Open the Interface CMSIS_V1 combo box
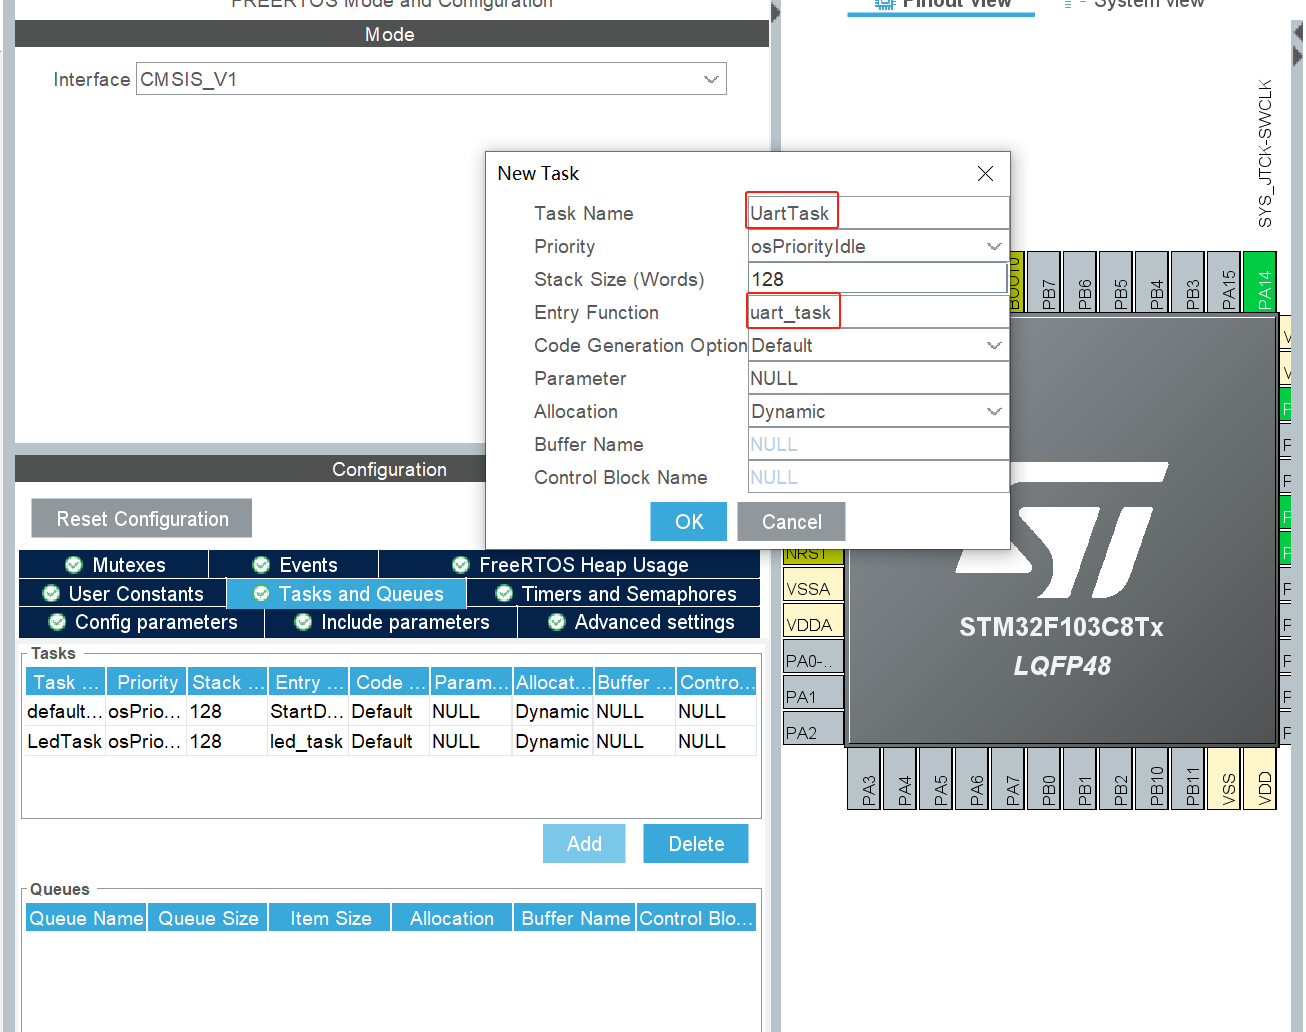Image resolution: width=1306 pixels, height=1032 pixels. coord(431,79)
